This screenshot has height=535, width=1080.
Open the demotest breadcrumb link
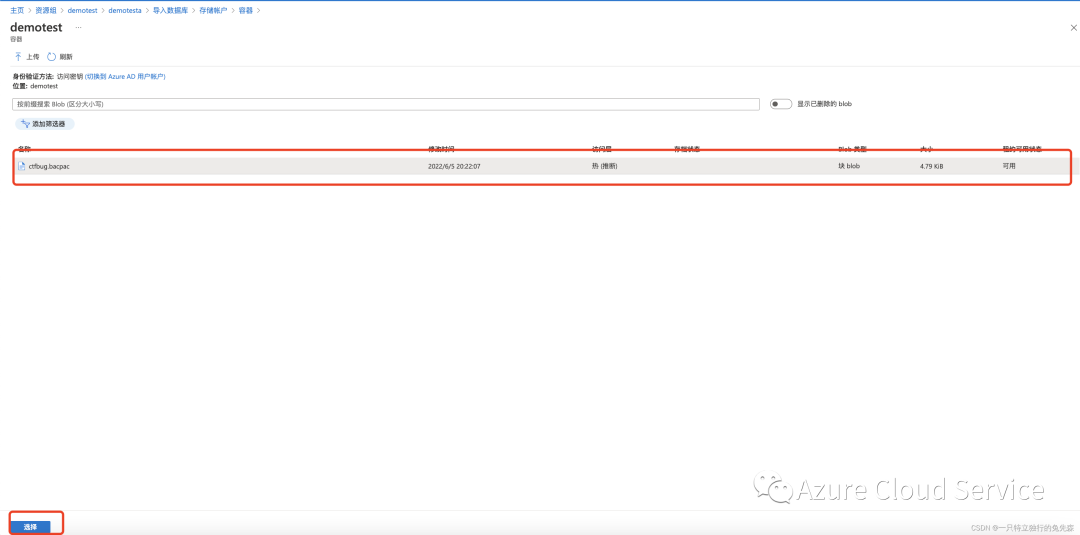click(83, 10)
